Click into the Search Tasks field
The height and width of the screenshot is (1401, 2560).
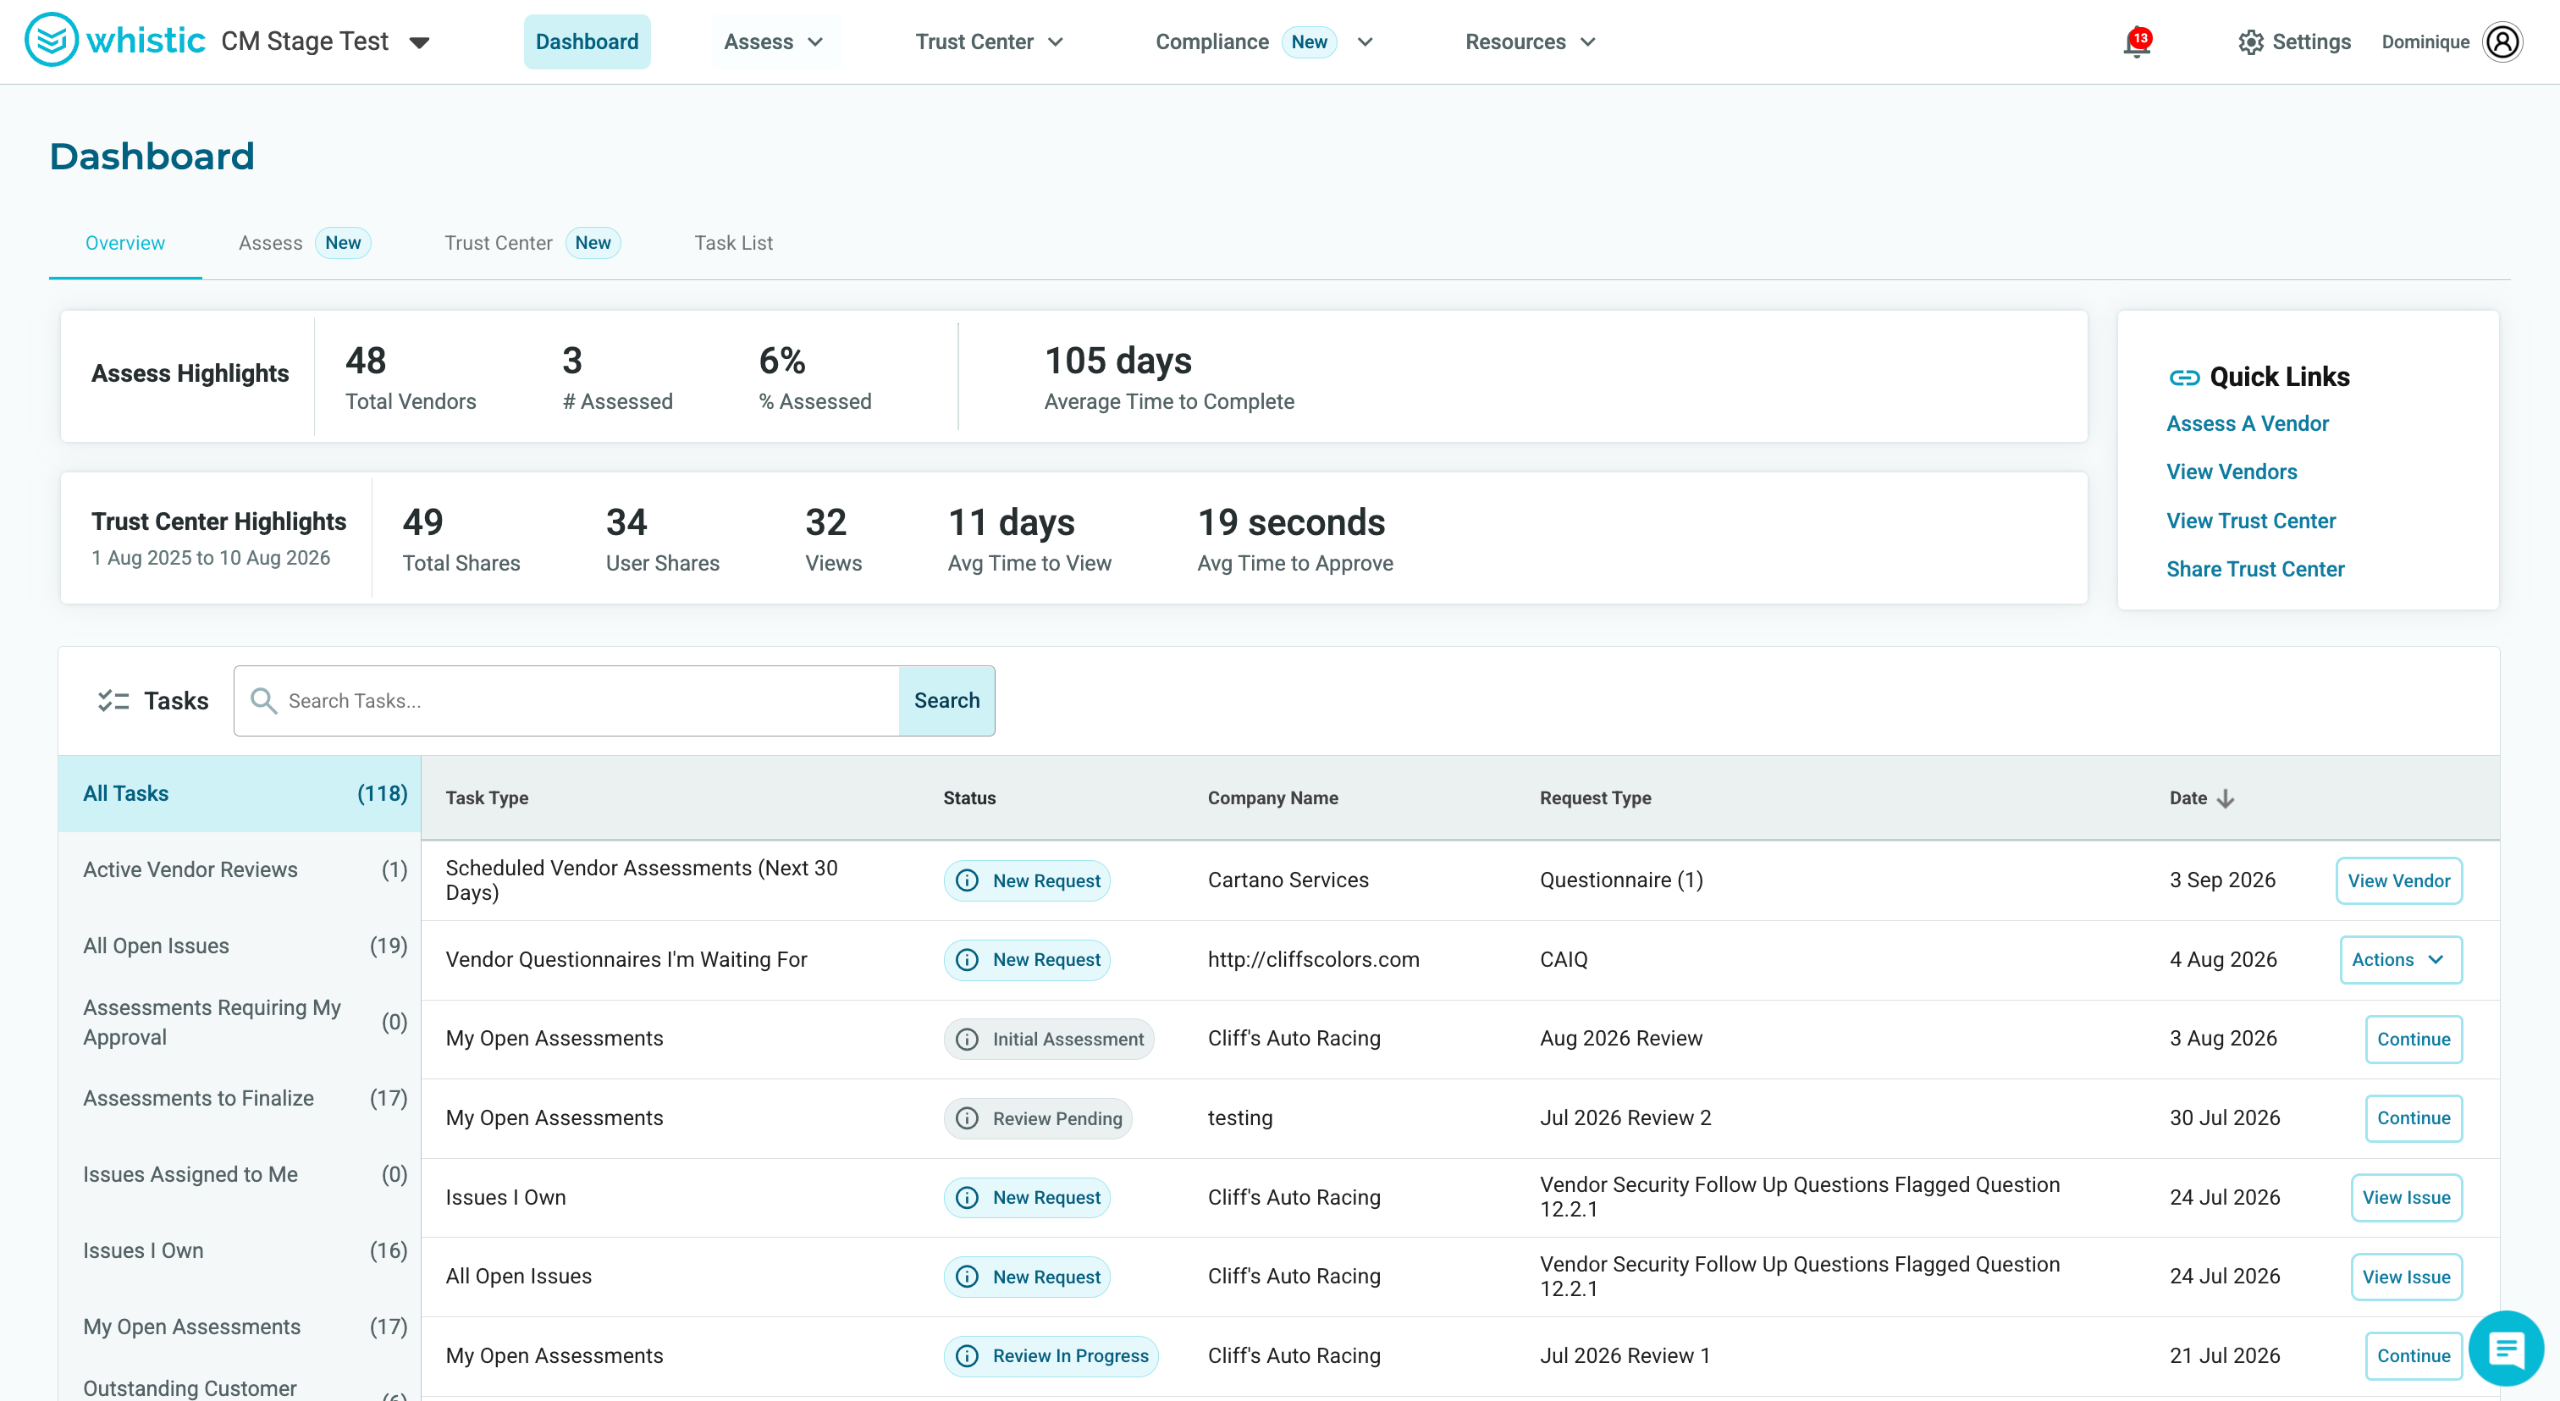click(567, 701)
